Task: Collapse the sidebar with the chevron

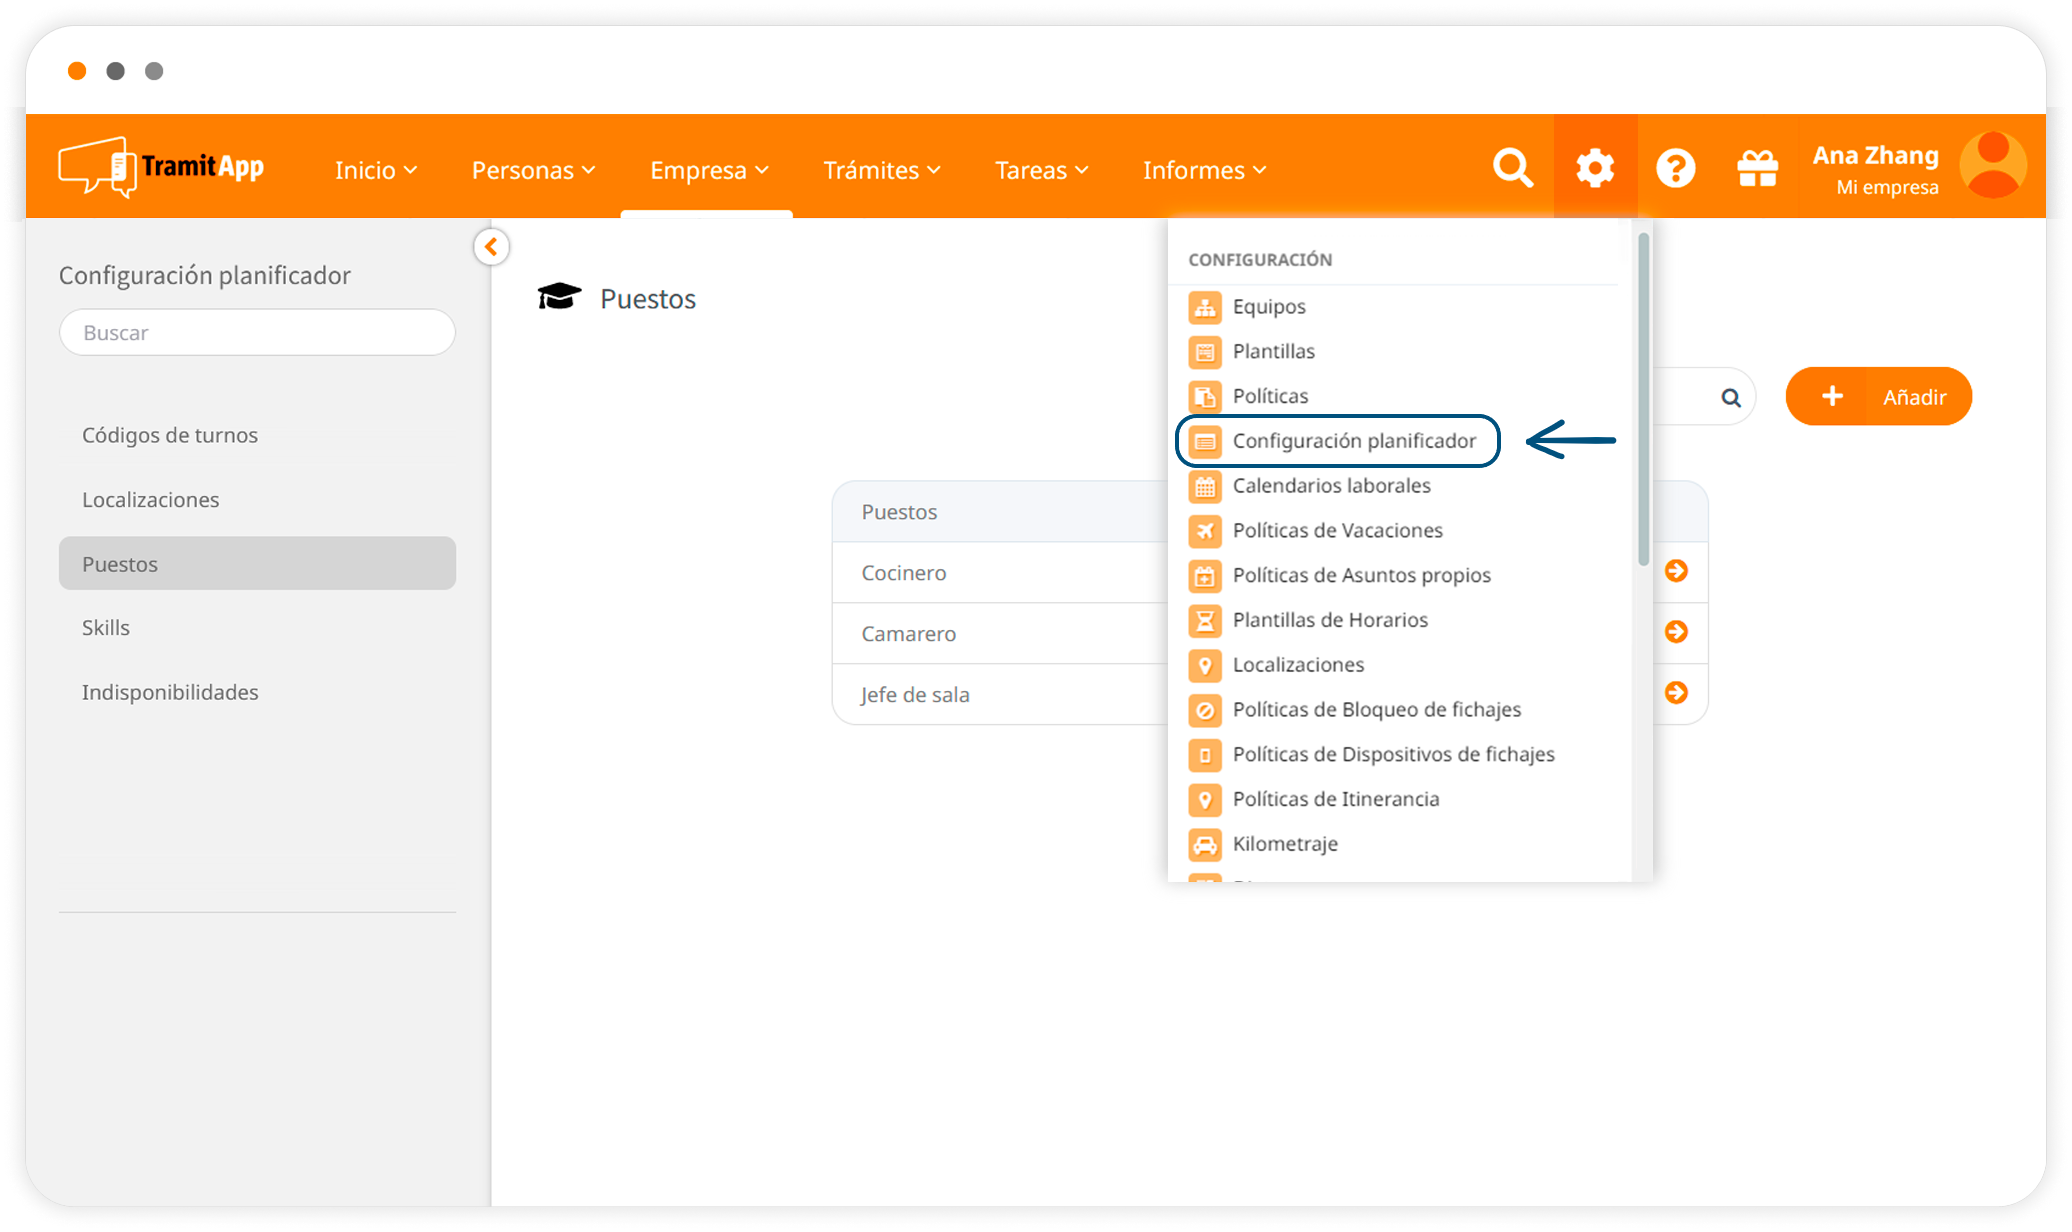Action: (491, 246)
